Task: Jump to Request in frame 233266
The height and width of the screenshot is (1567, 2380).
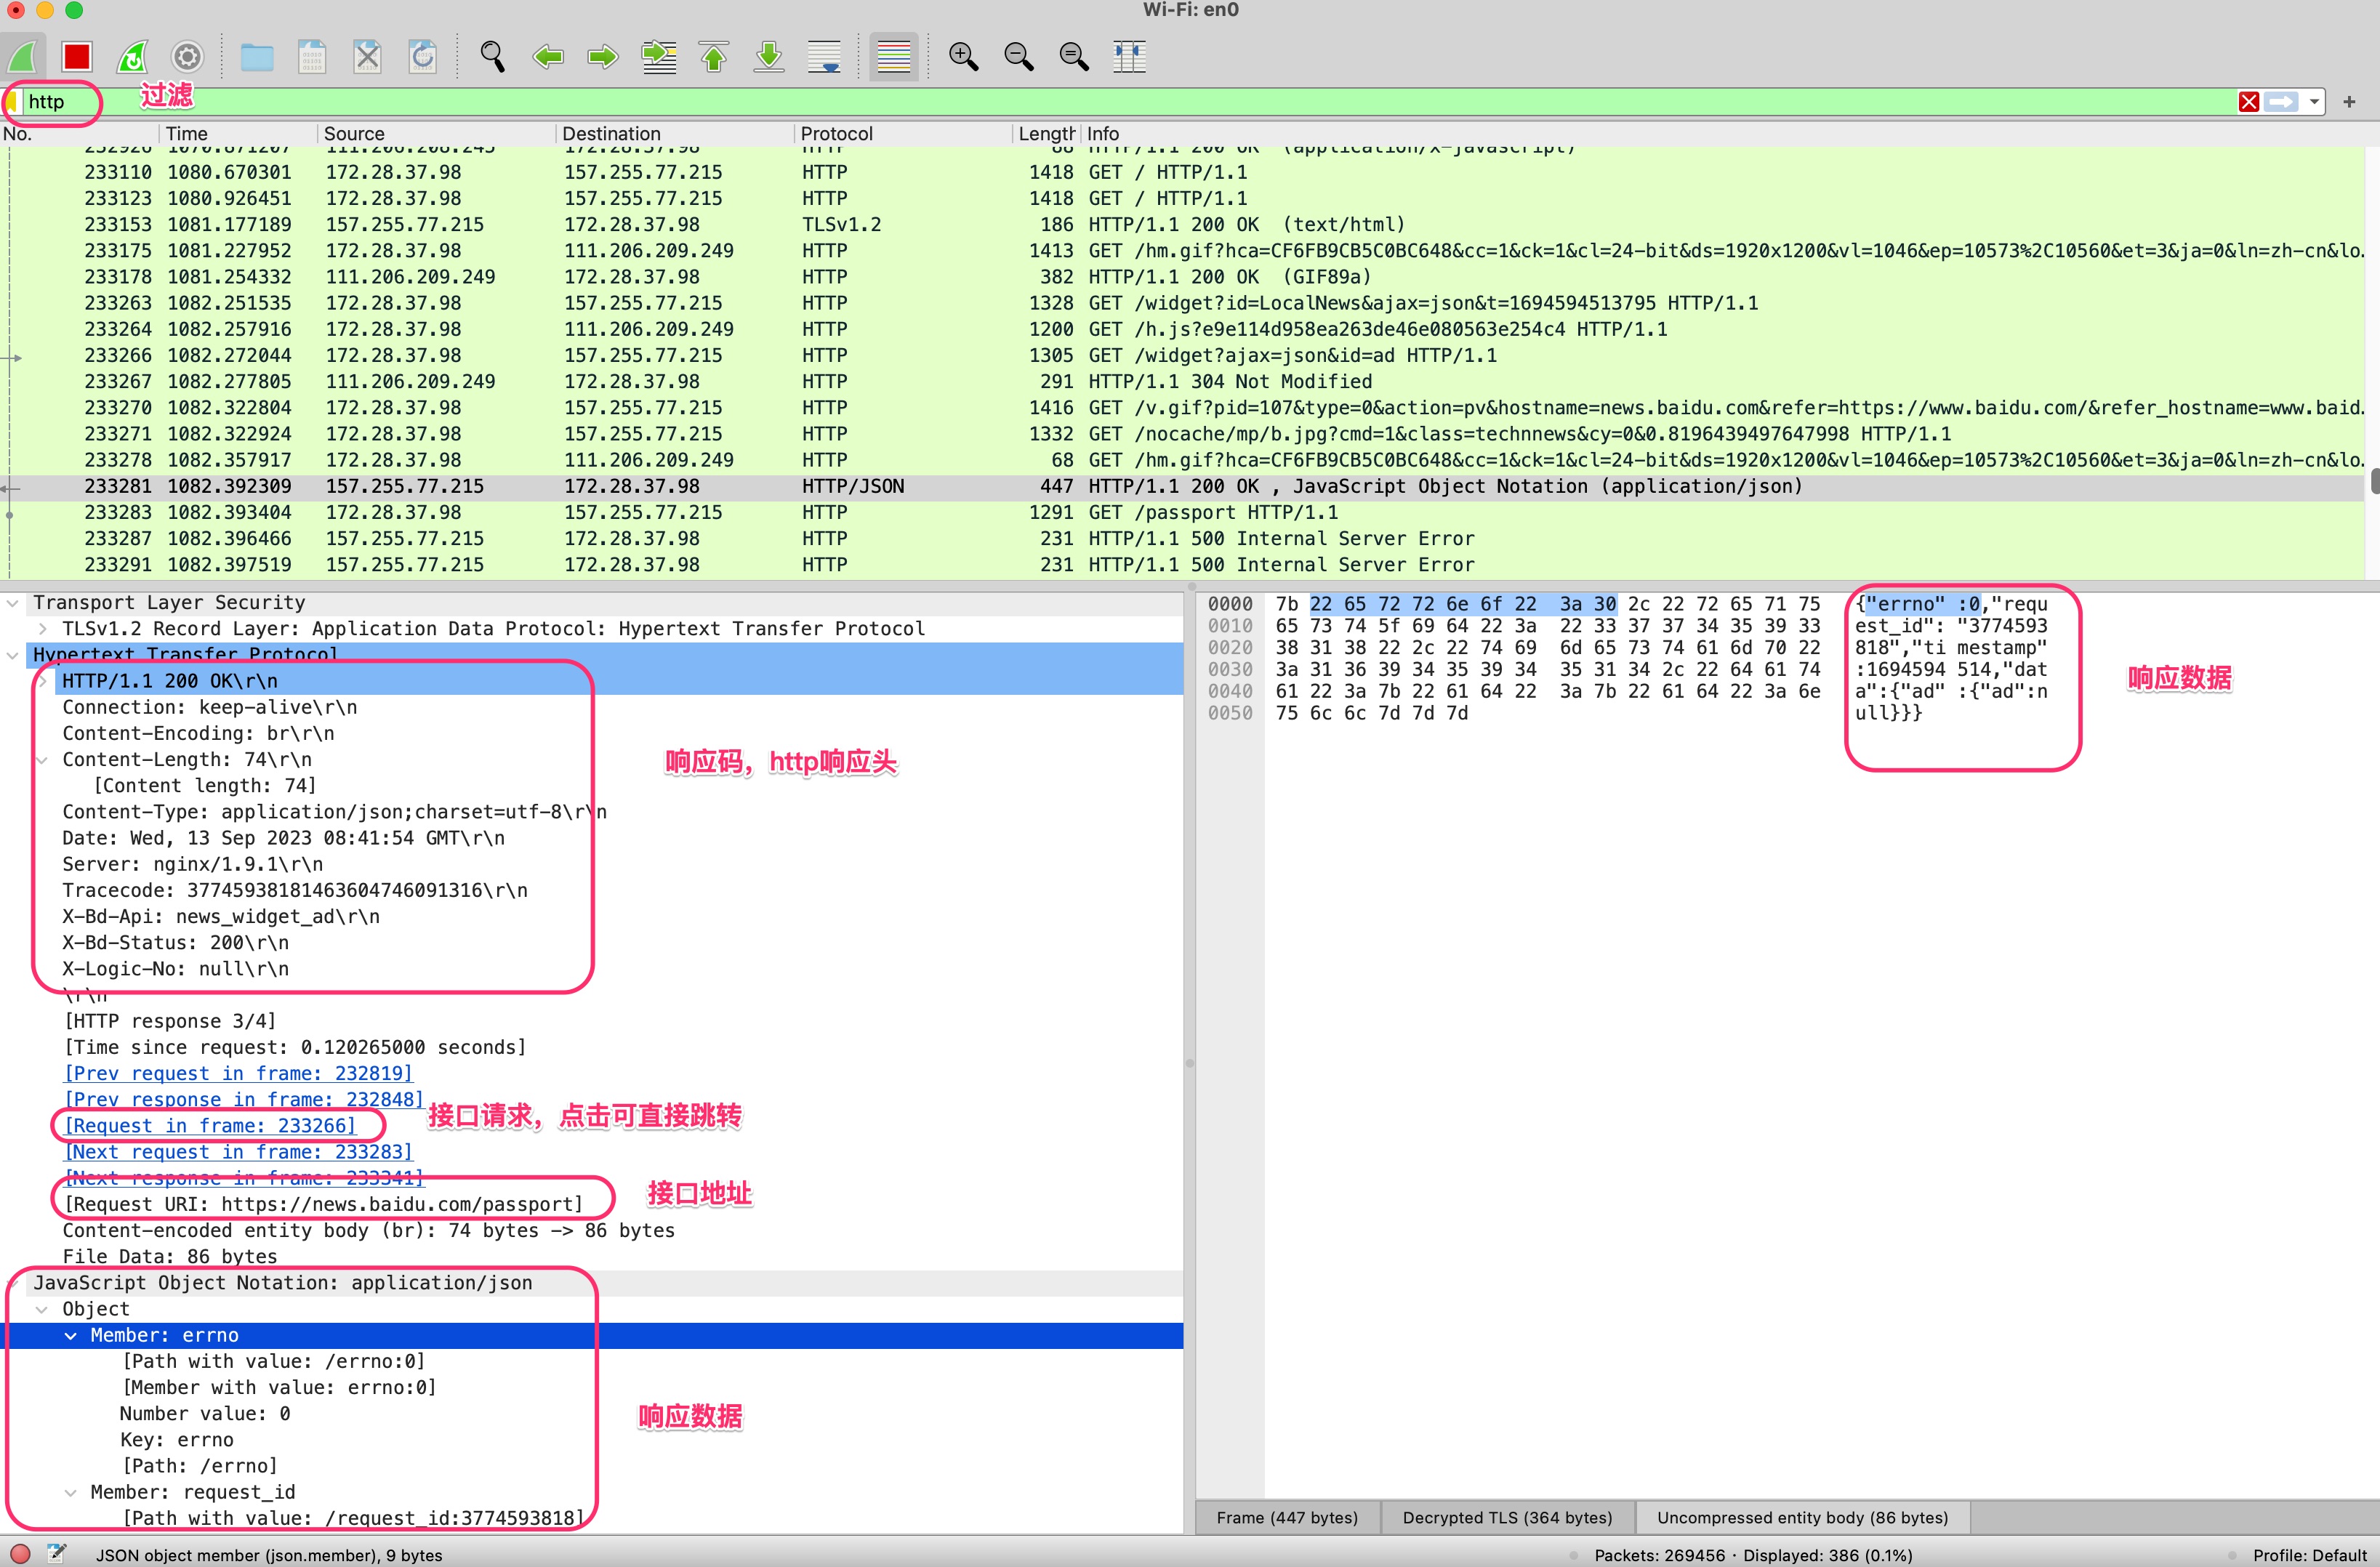Action: coord(210,1125)
